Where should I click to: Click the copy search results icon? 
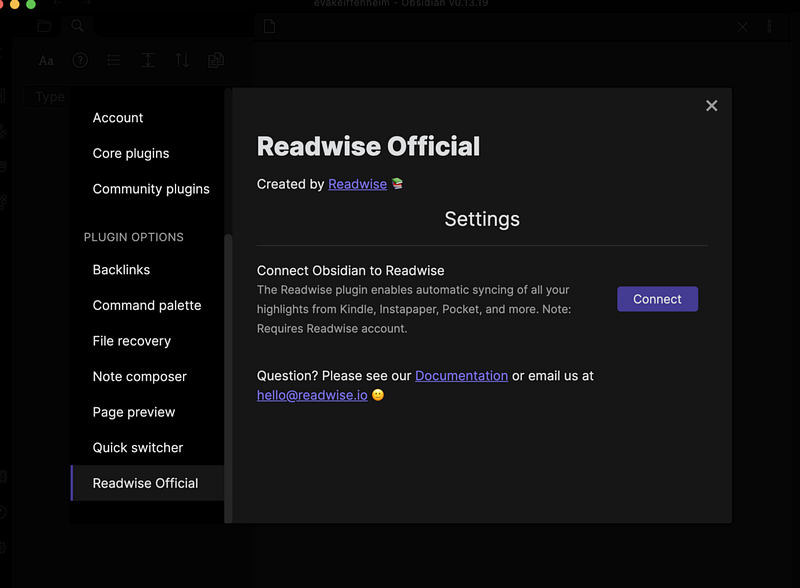click(216, 61)
